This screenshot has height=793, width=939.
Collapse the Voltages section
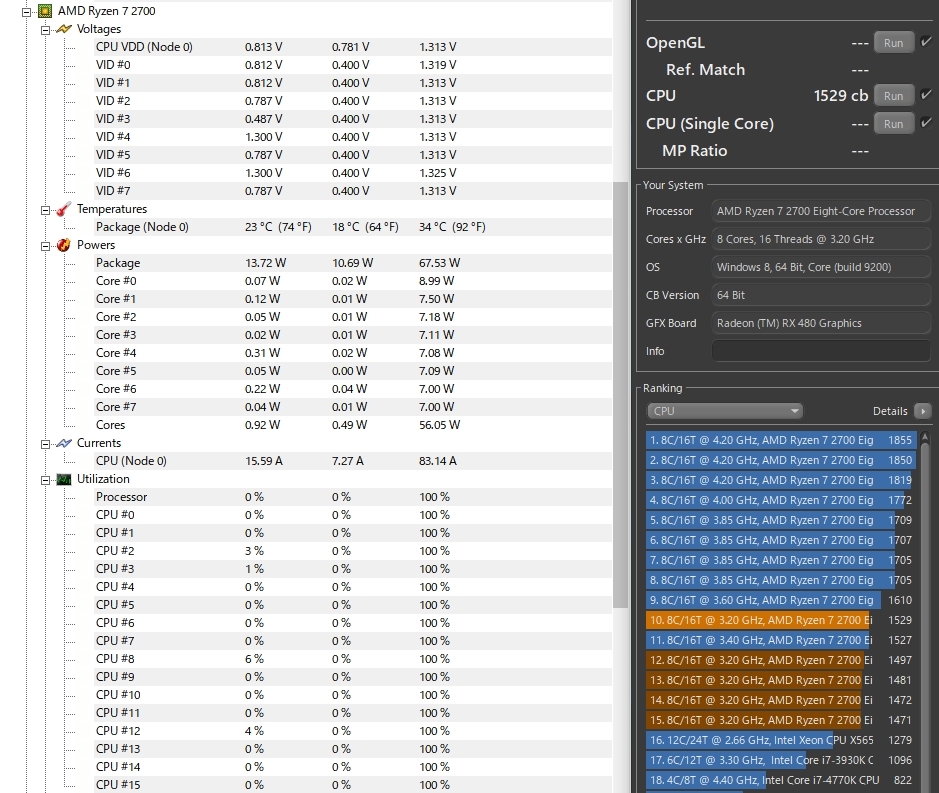[x=45, y=29]
